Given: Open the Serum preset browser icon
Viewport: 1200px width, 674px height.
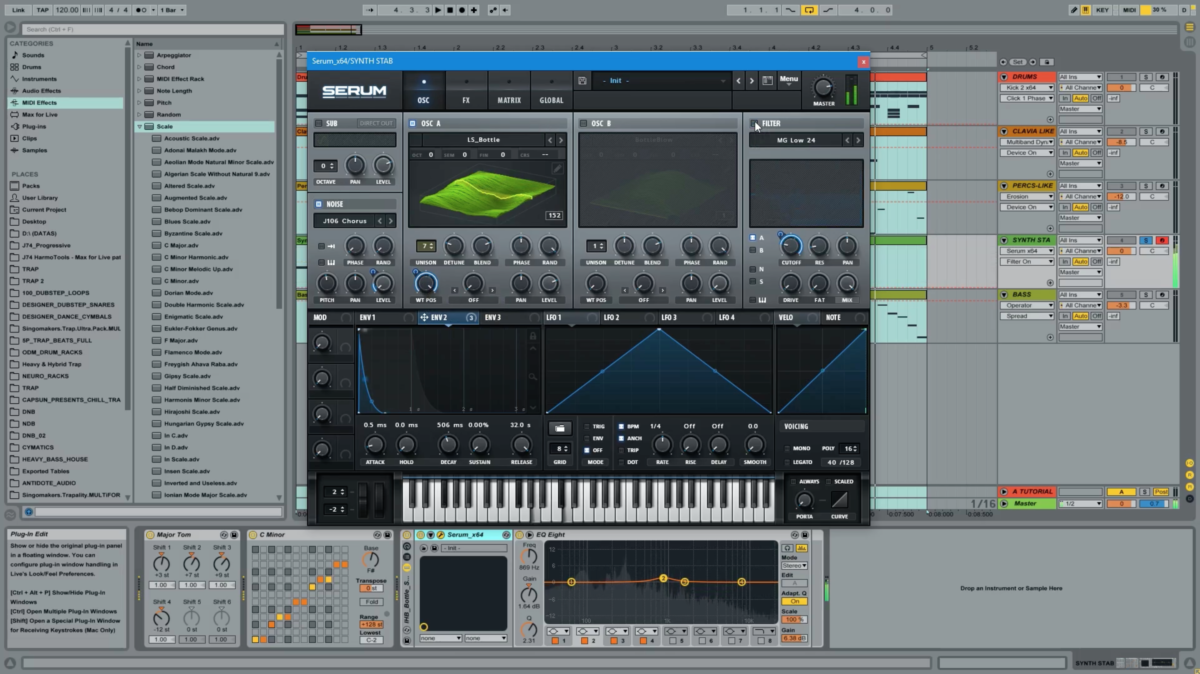Looking at the screenshot, I should click(x=768, y=80).
